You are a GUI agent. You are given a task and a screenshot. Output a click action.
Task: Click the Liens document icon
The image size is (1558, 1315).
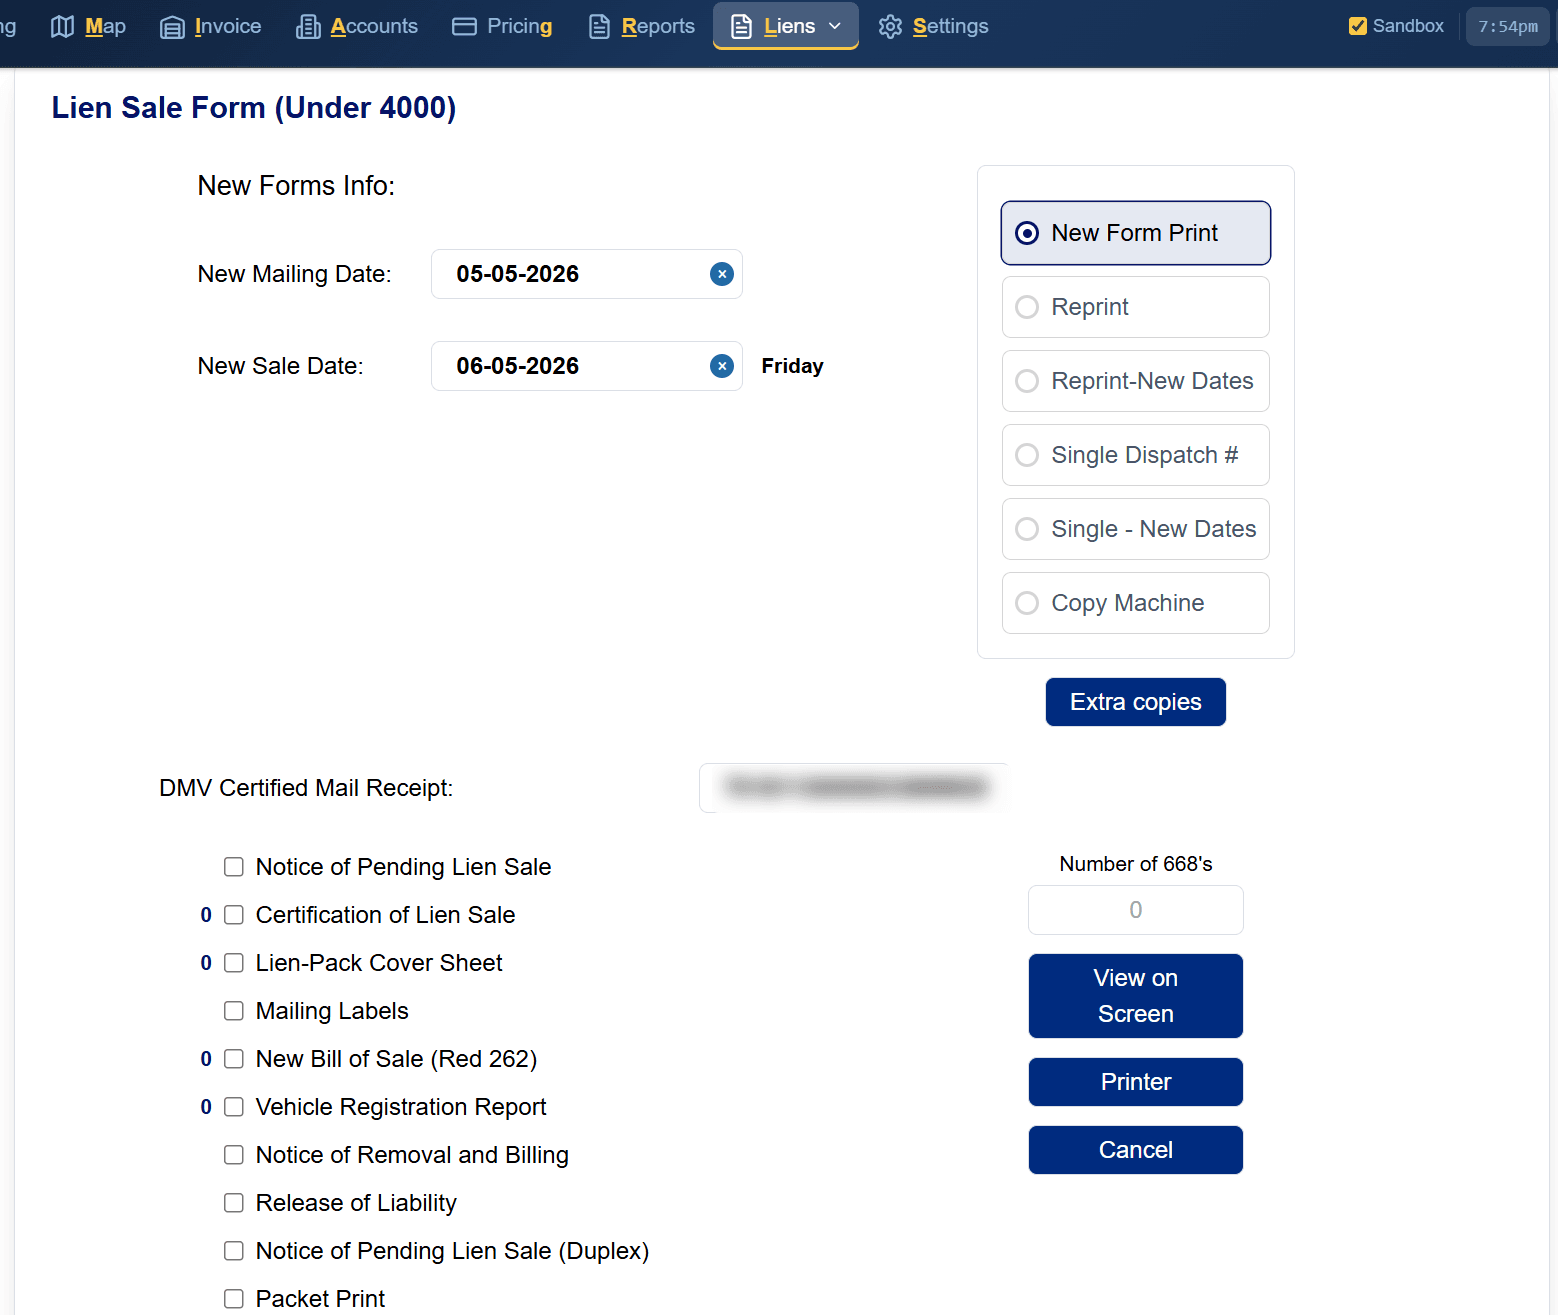pyautogui.click(x=741, y=27)
